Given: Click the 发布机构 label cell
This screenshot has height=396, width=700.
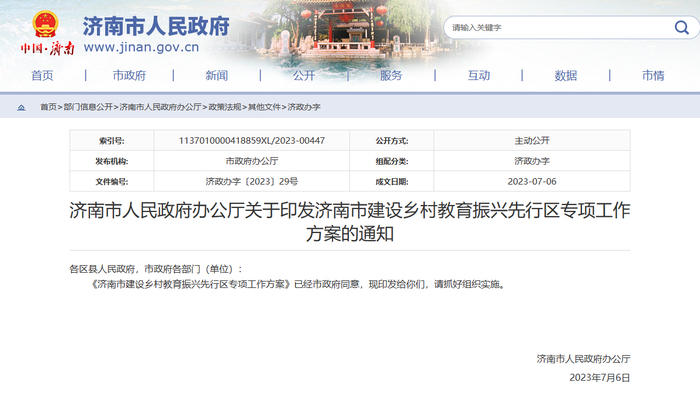Looking at the screenshot, I should (112, 161).
